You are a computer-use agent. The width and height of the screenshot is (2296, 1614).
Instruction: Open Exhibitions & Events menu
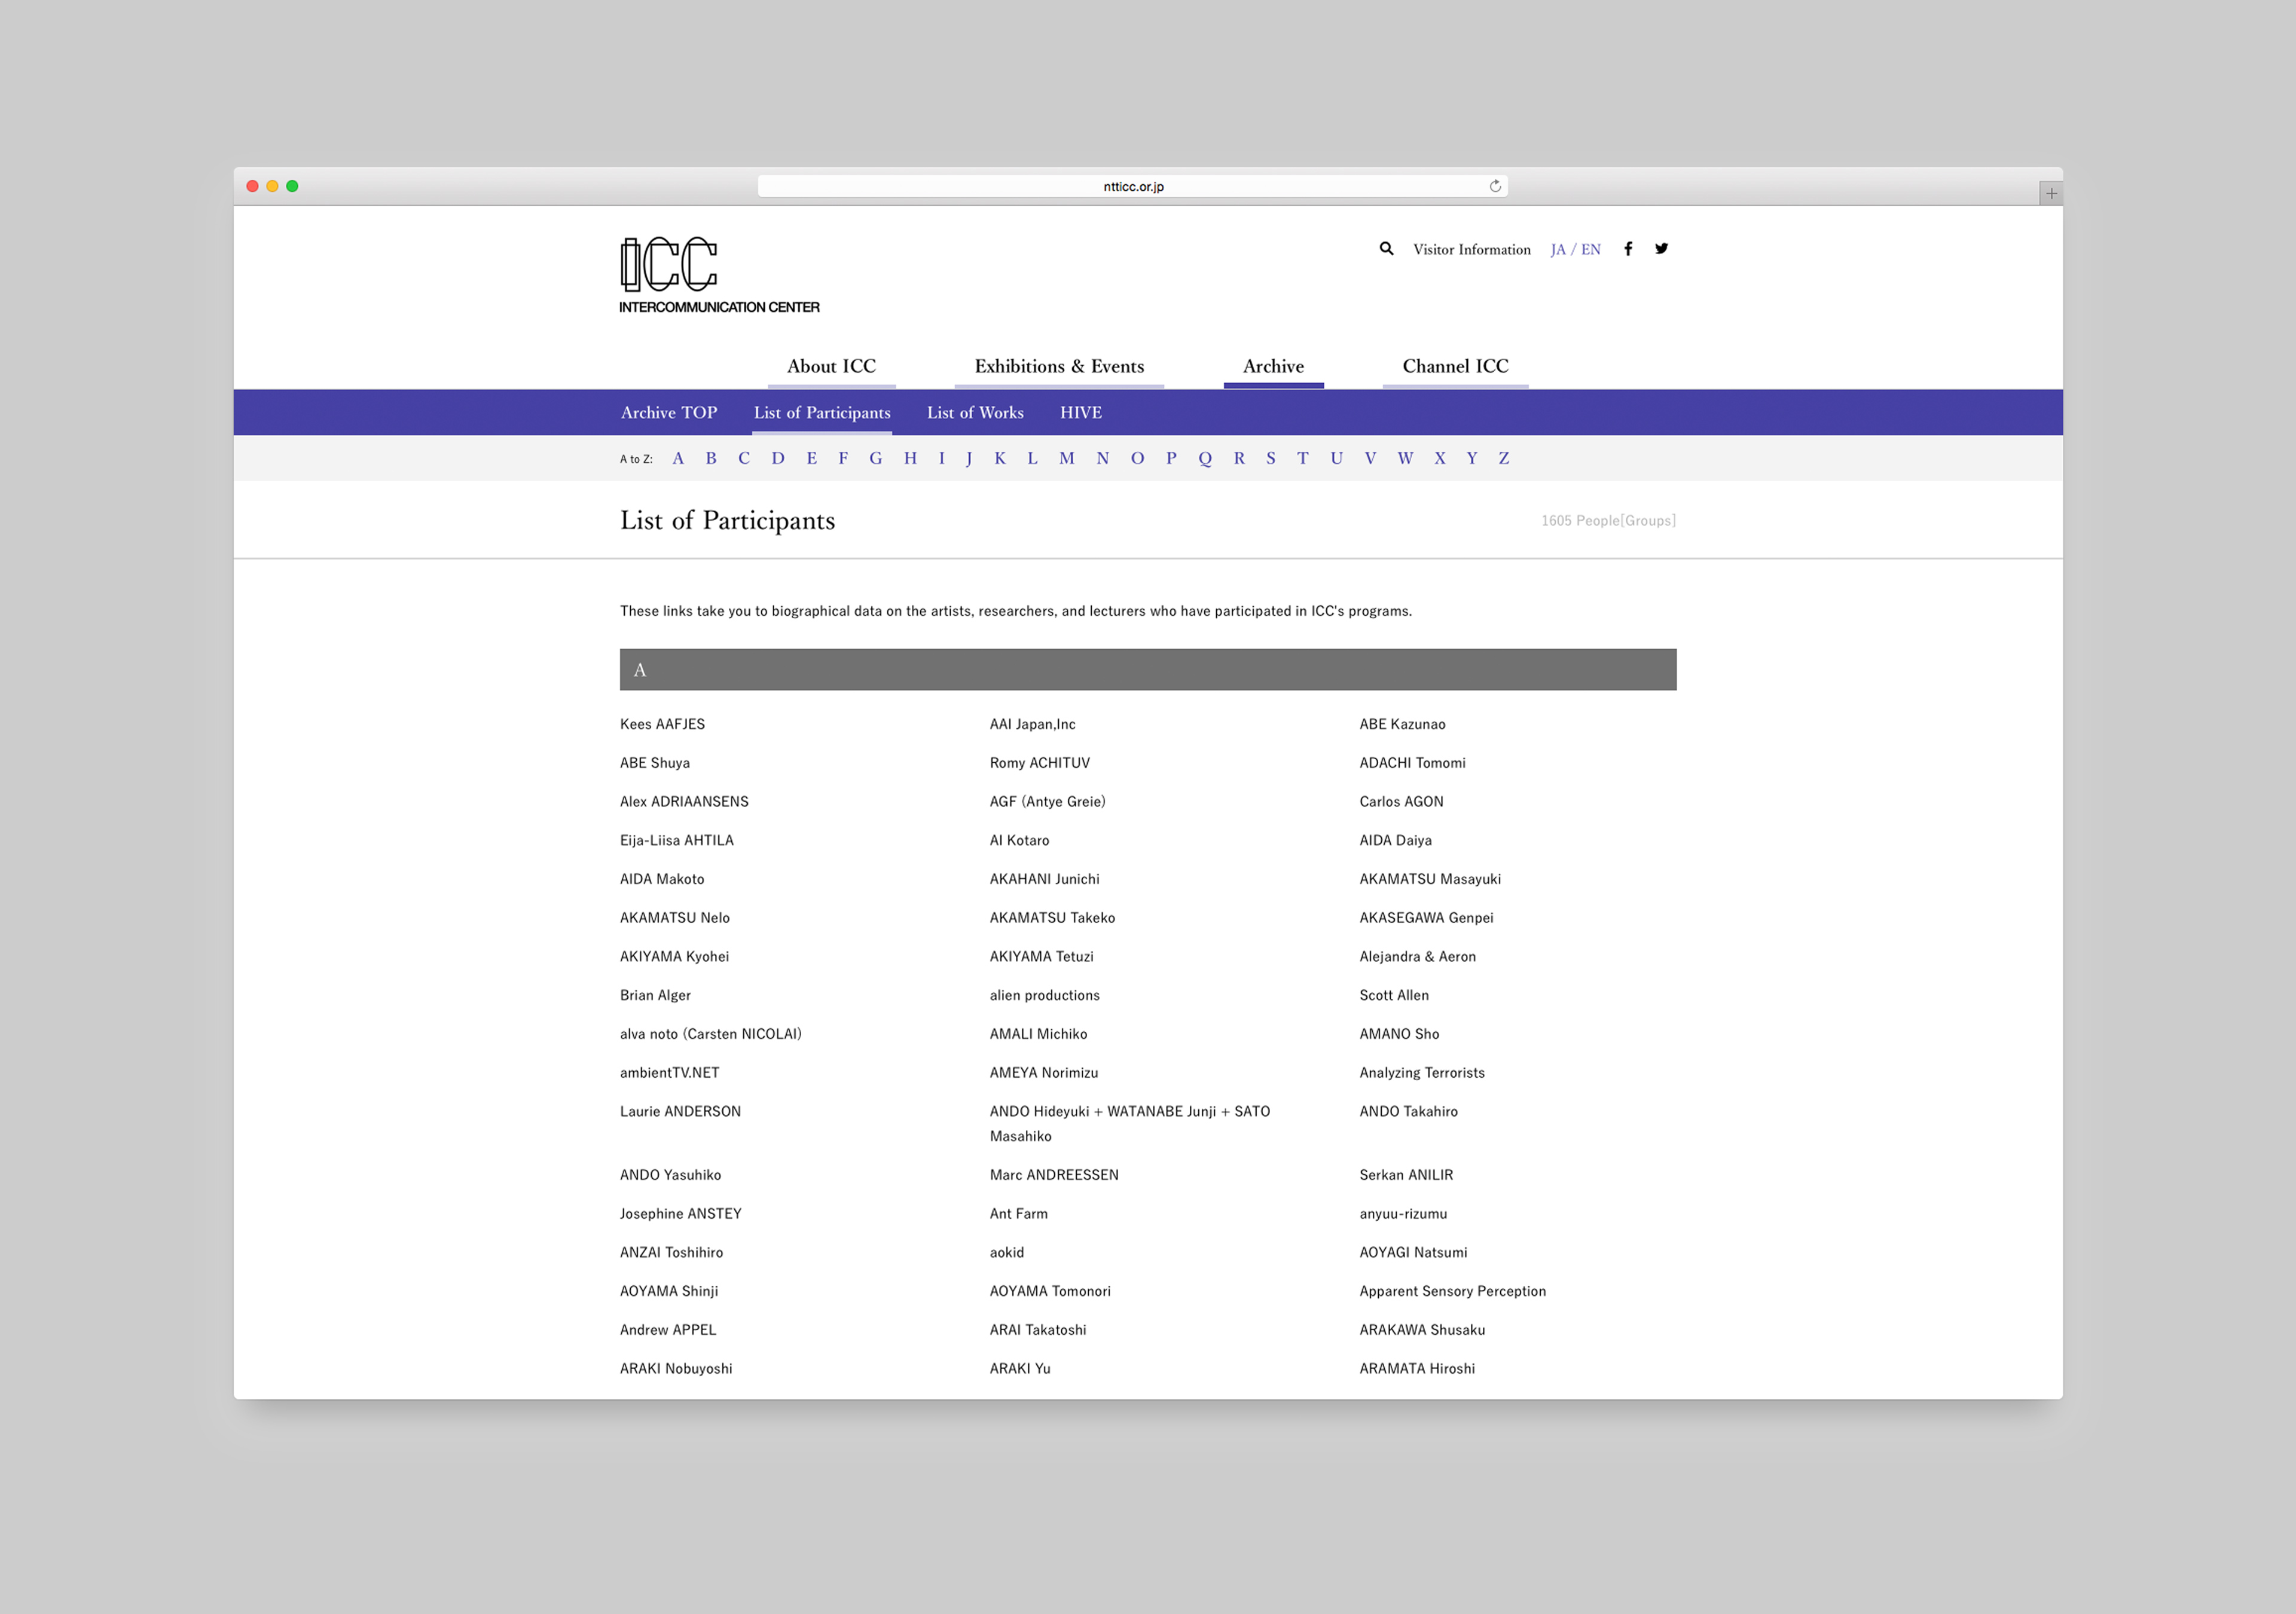click(1059, 367)
